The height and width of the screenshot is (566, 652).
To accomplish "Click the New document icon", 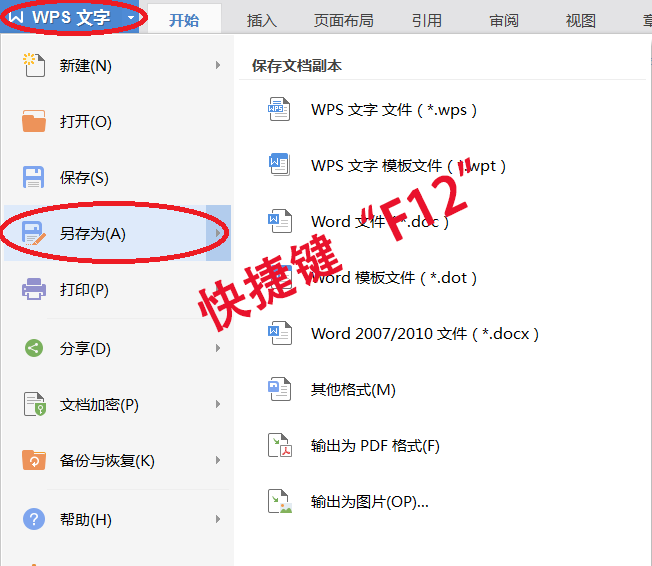I will [x=33, y=65].
